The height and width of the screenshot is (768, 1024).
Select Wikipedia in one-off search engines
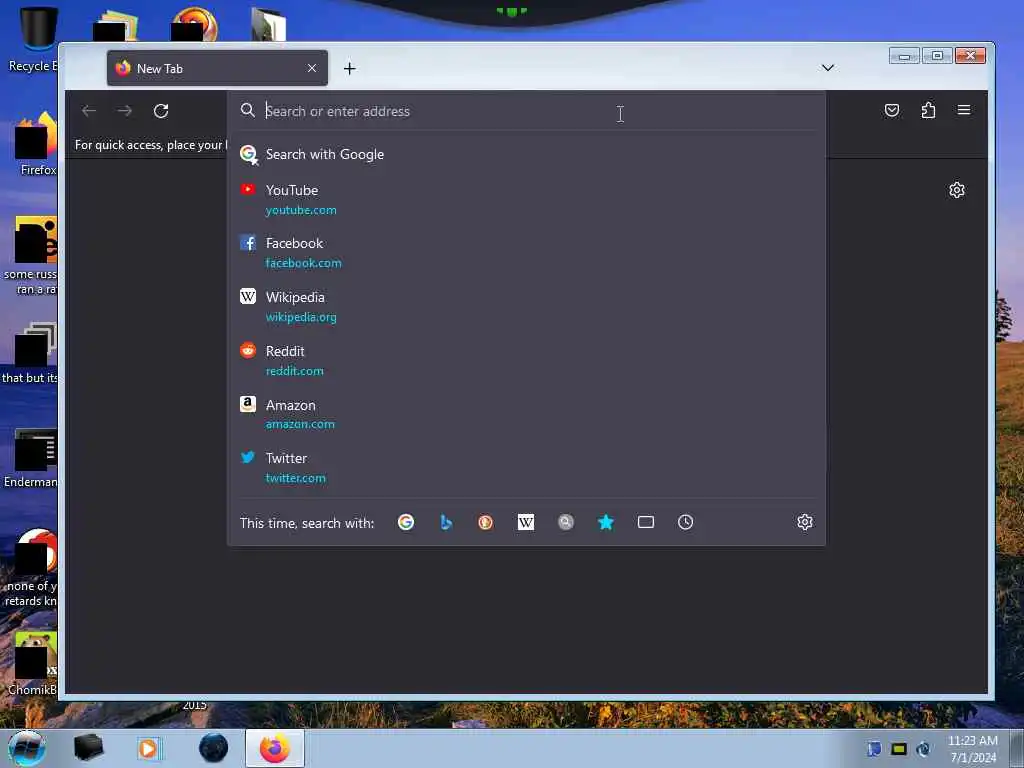[526, 522]
